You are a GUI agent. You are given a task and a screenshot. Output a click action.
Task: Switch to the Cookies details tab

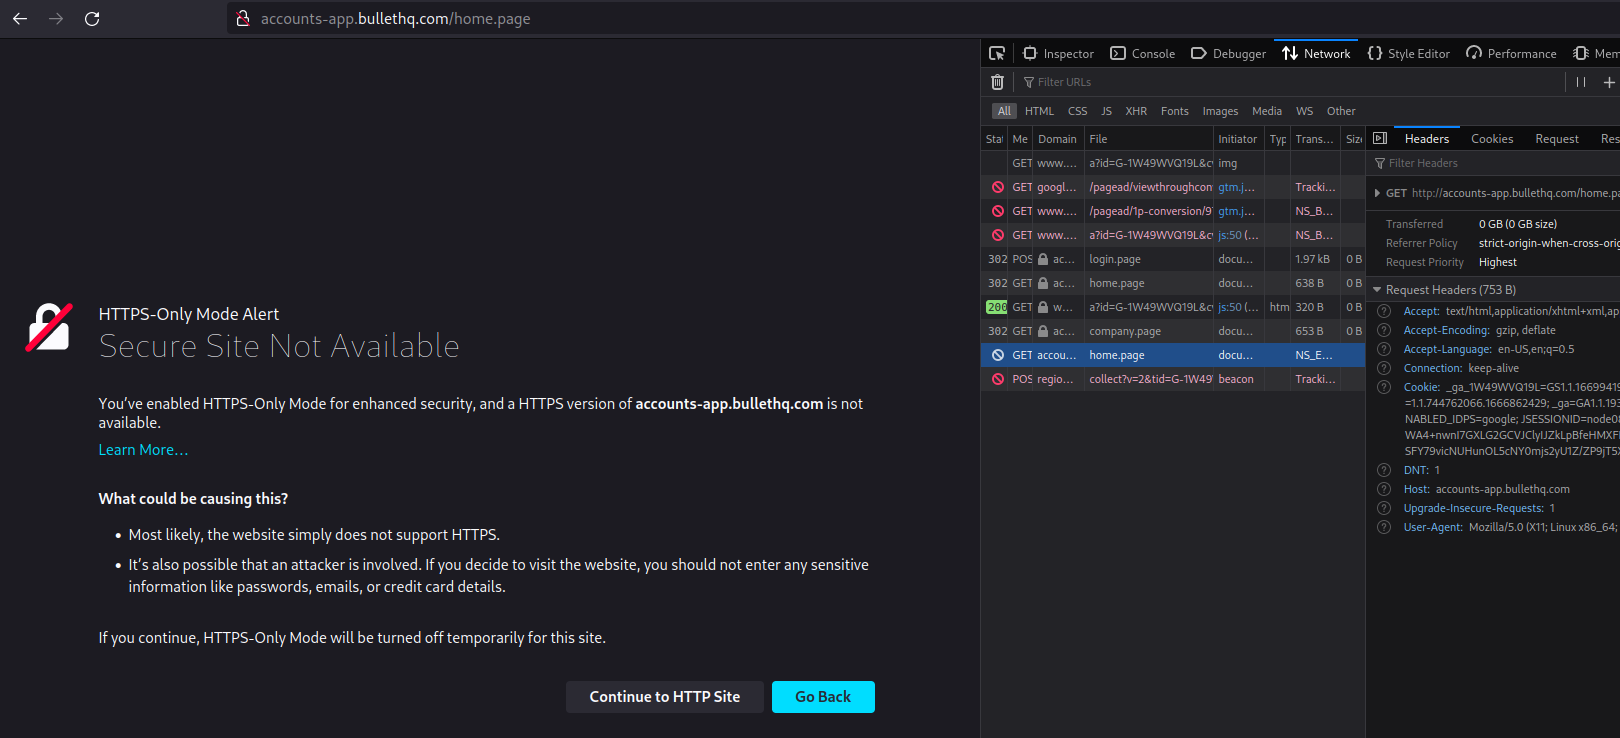[x=1491, y=138]
